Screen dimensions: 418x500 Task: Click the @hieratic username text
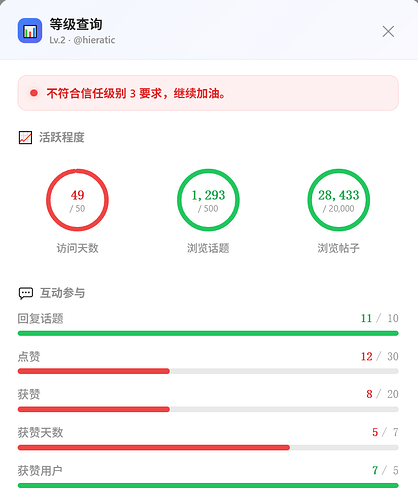coord(94,40)
